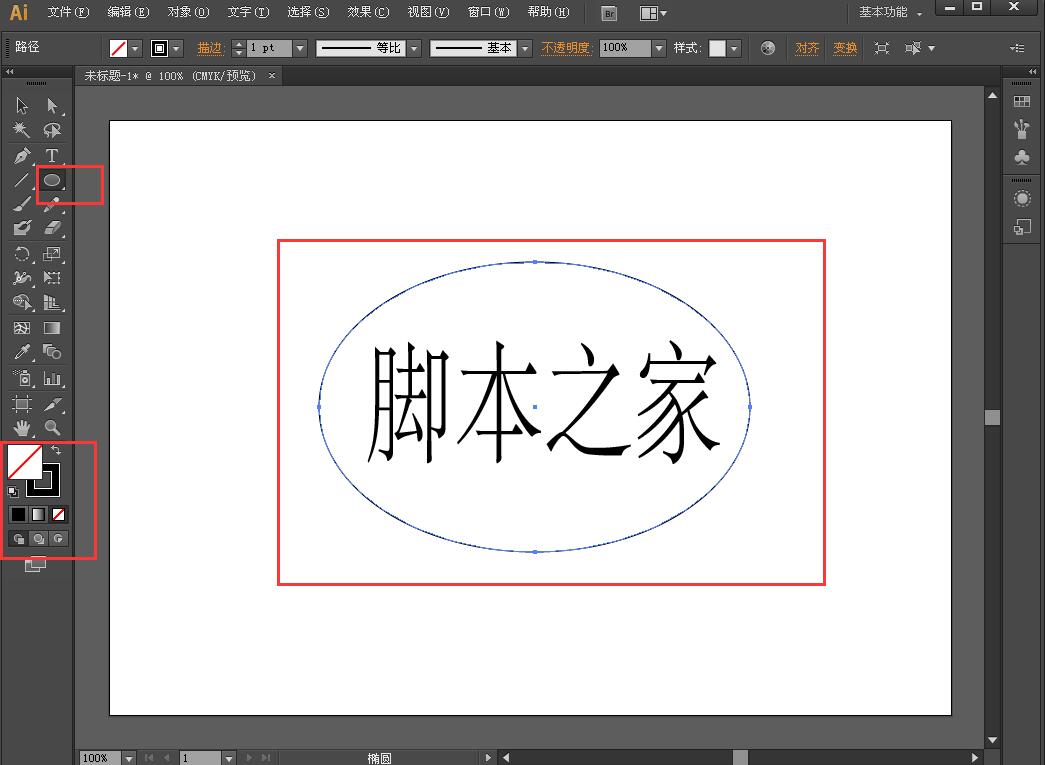Set paint mode to Gradient
Image resolution: width=1045 pixels, height=765 pixels.
tap(39, 514)
